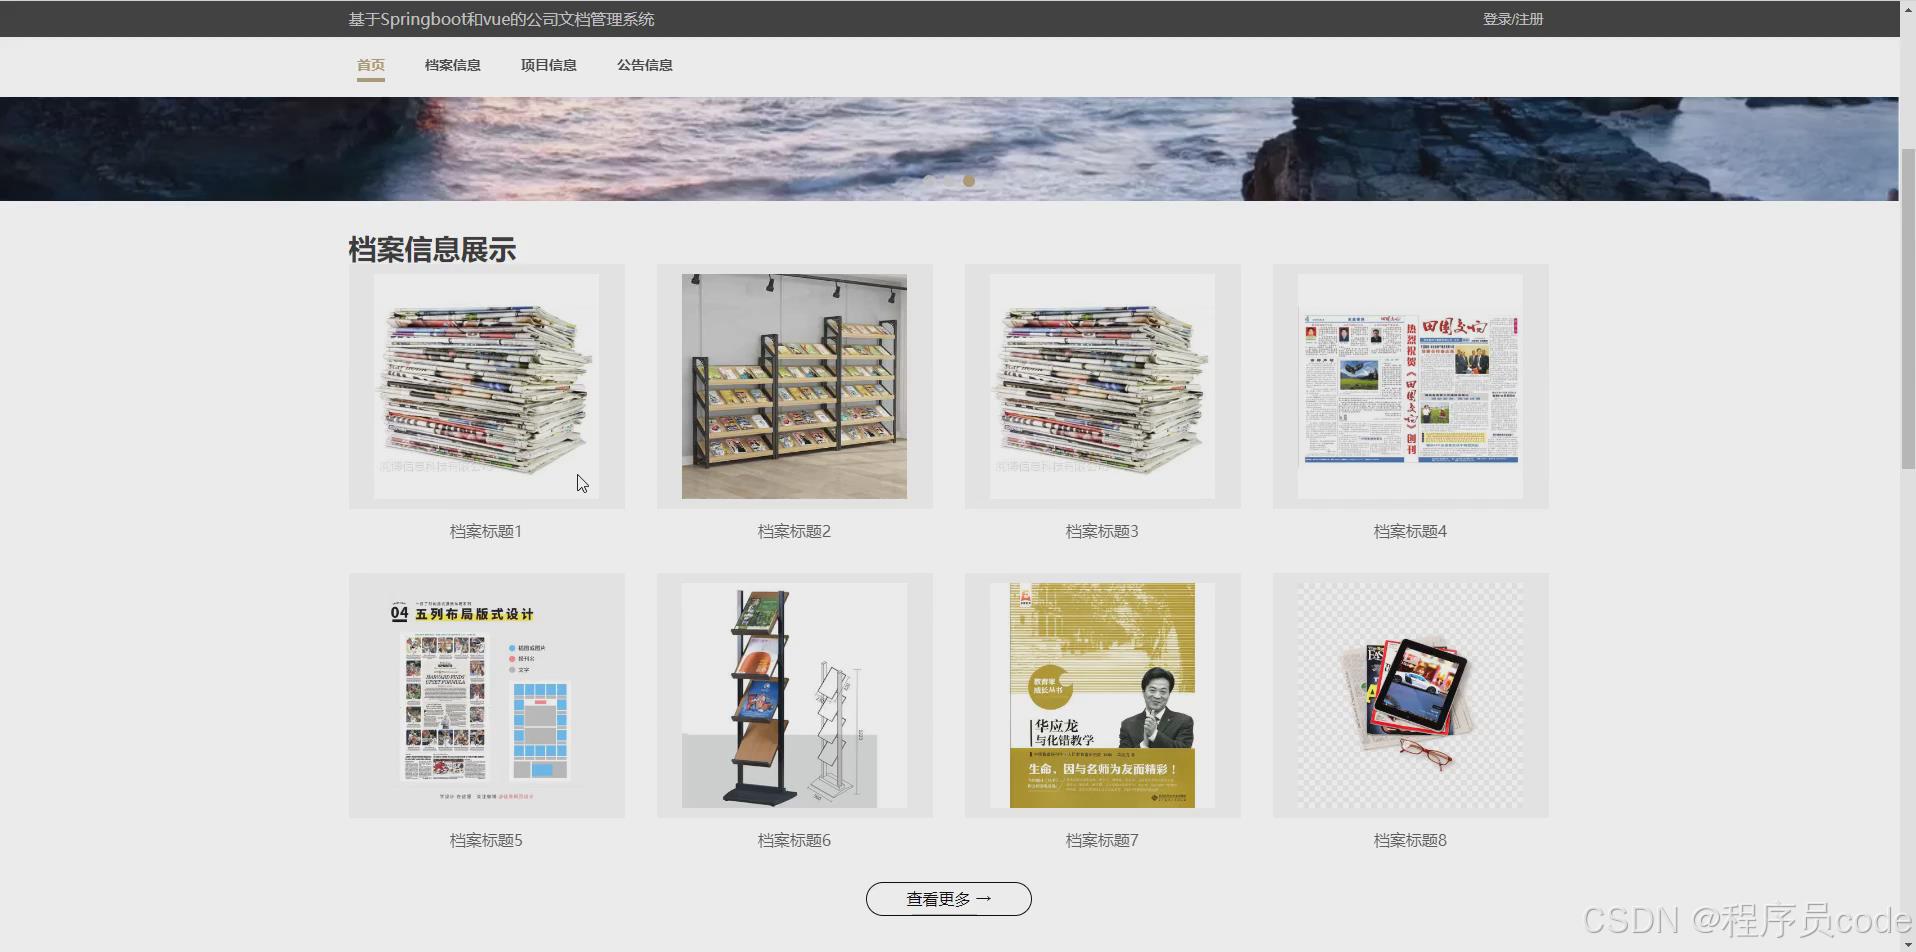Screen dimensions: 1916x952
Task: Click the 档案信息展示 section heading
Action: point(432,249)
